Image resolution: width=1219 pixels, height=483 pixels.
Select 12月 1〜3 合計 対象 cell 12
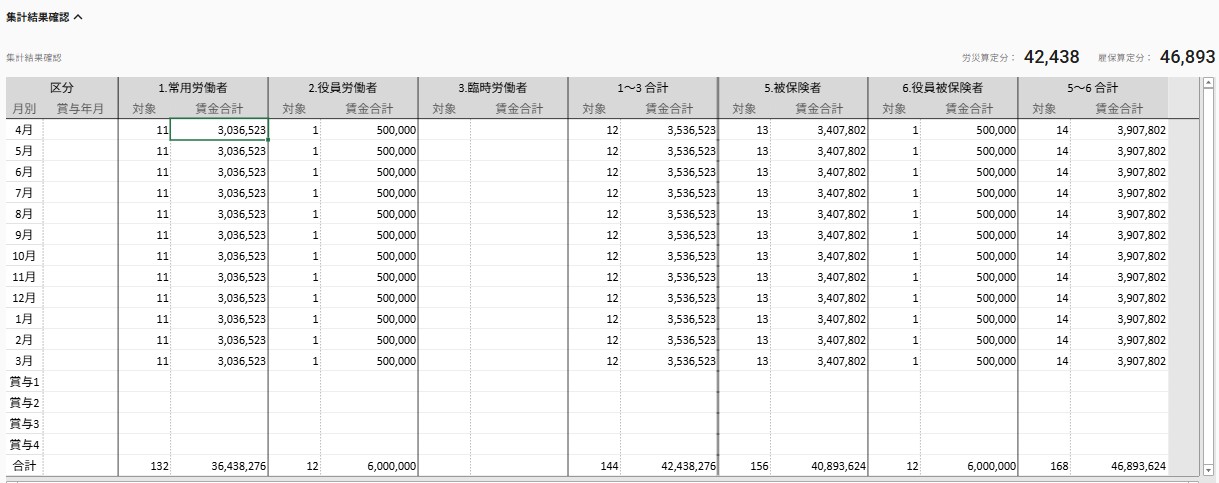pos(595,298)
